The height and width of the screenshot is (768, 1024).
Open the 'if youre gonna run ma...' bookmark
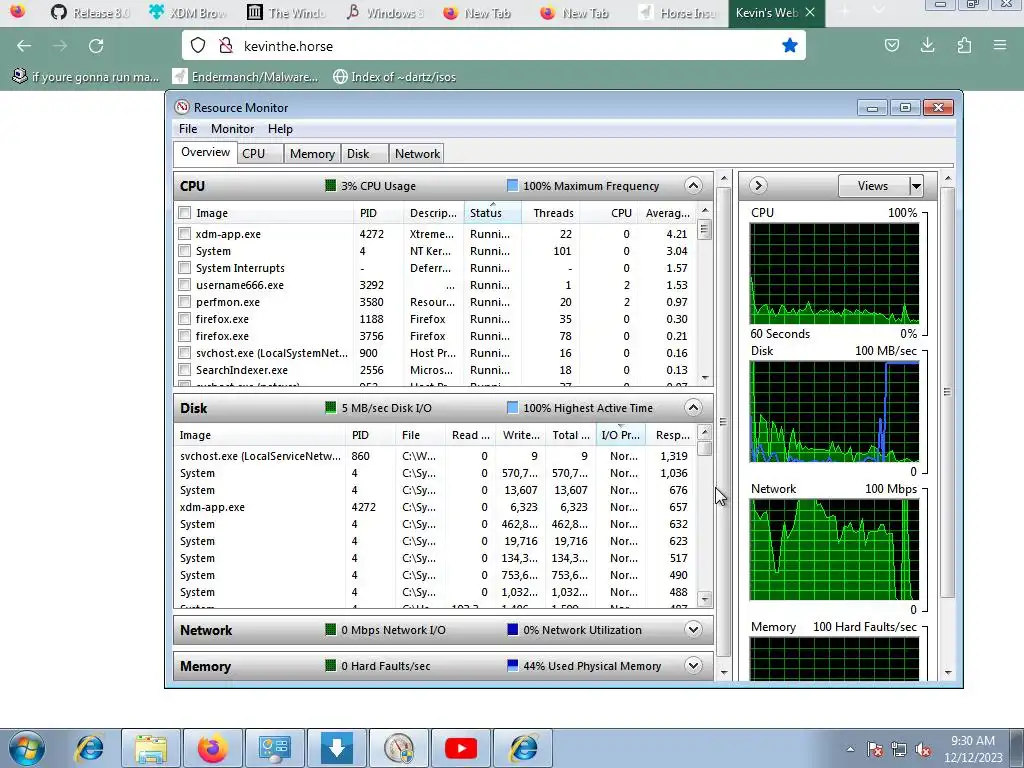pyautogui.click(x=86, y=76)
